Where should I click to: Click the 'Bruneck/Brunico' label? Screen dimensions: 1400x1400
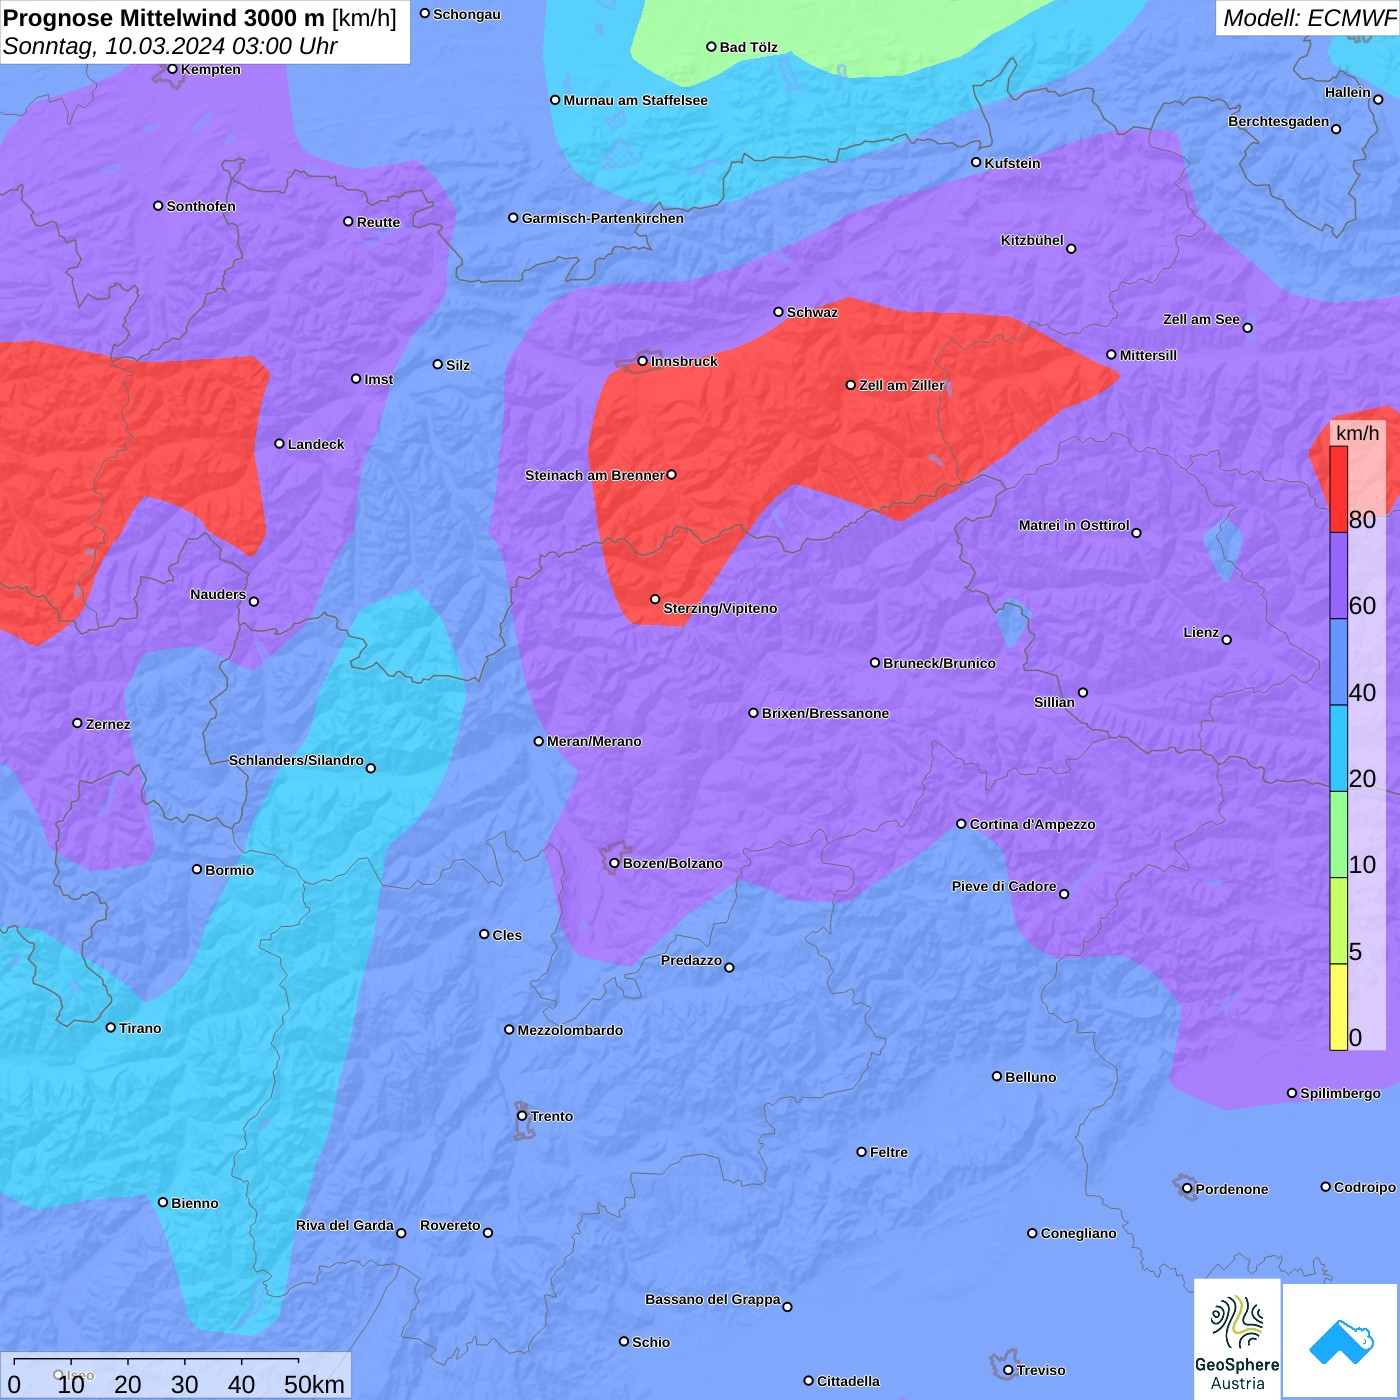[x=940, y=663]
